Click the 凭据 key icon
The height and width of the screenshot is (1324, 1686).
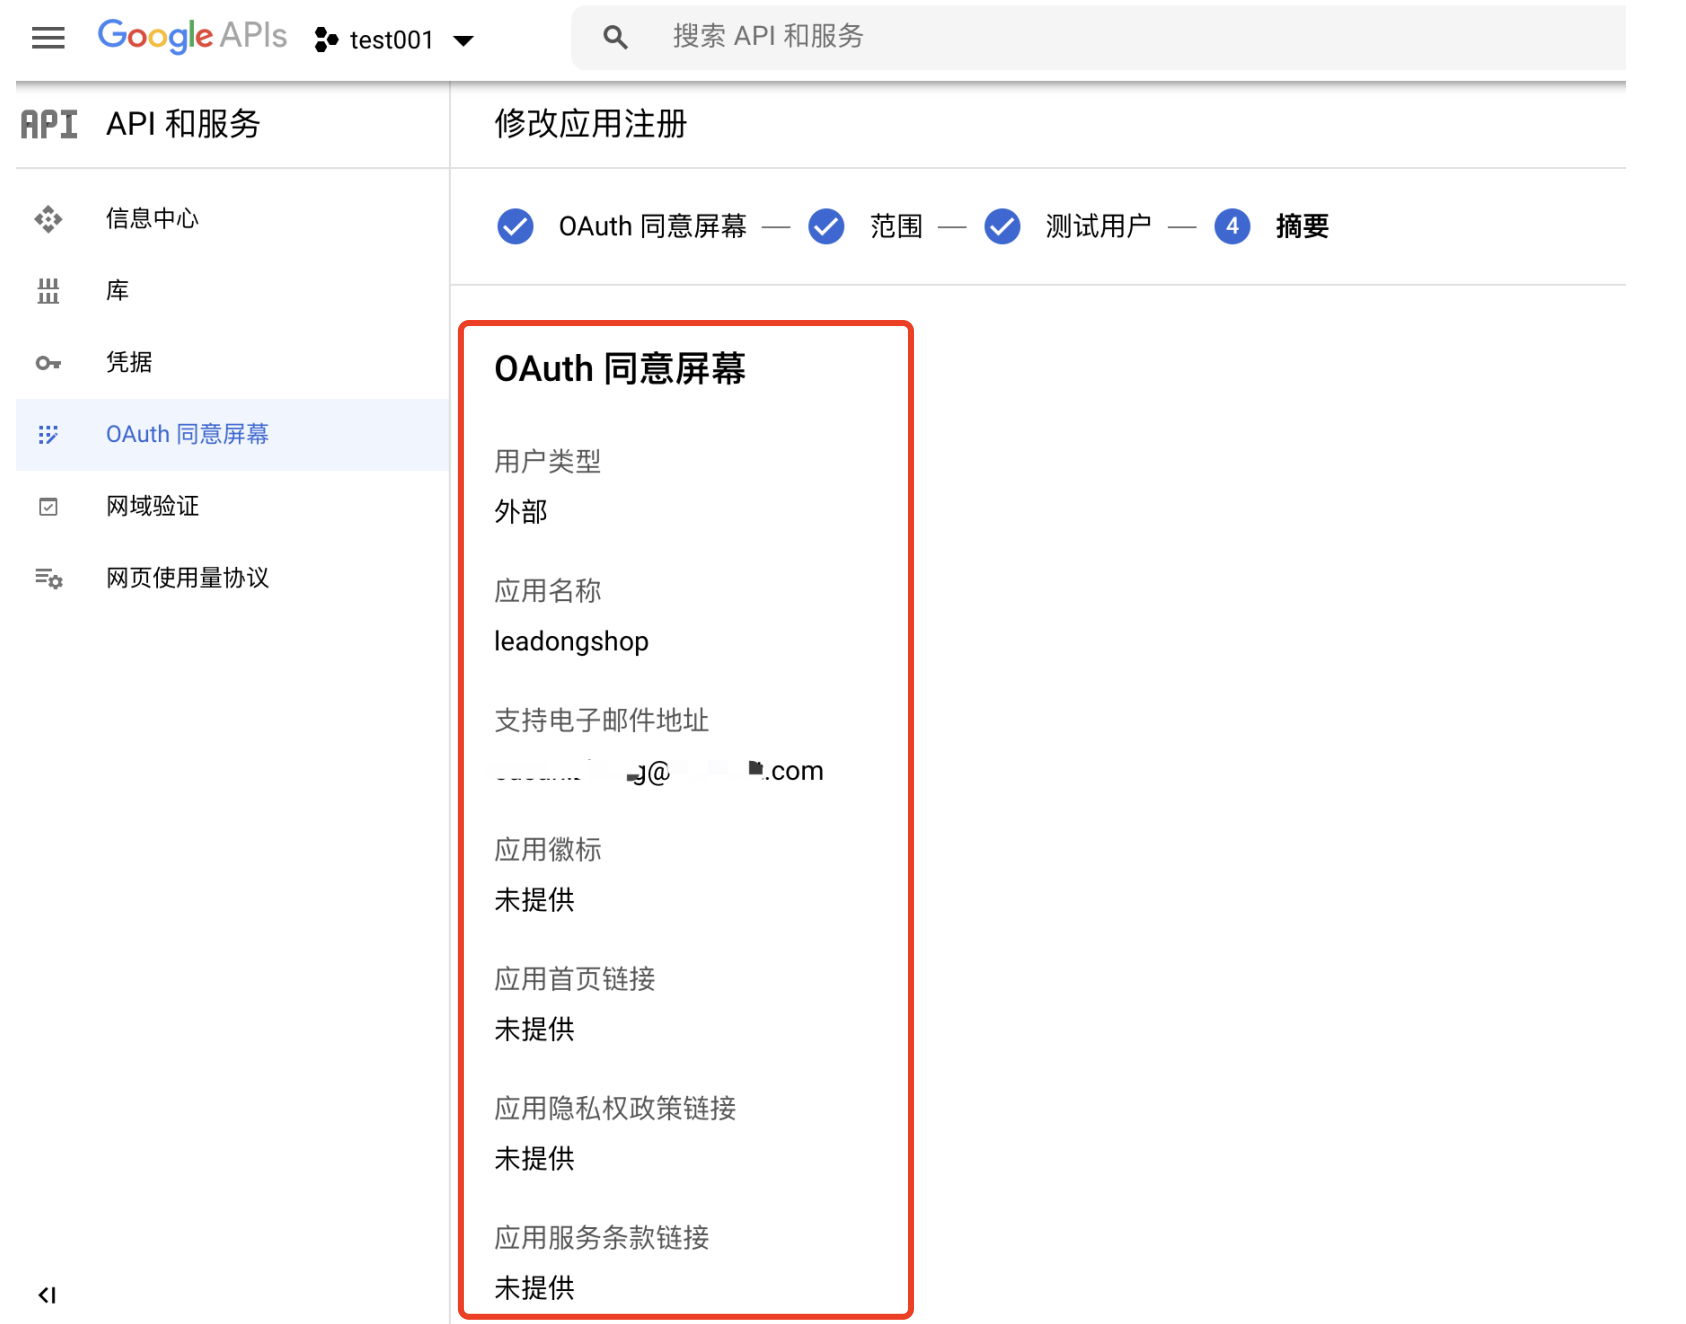coord(48,362)
